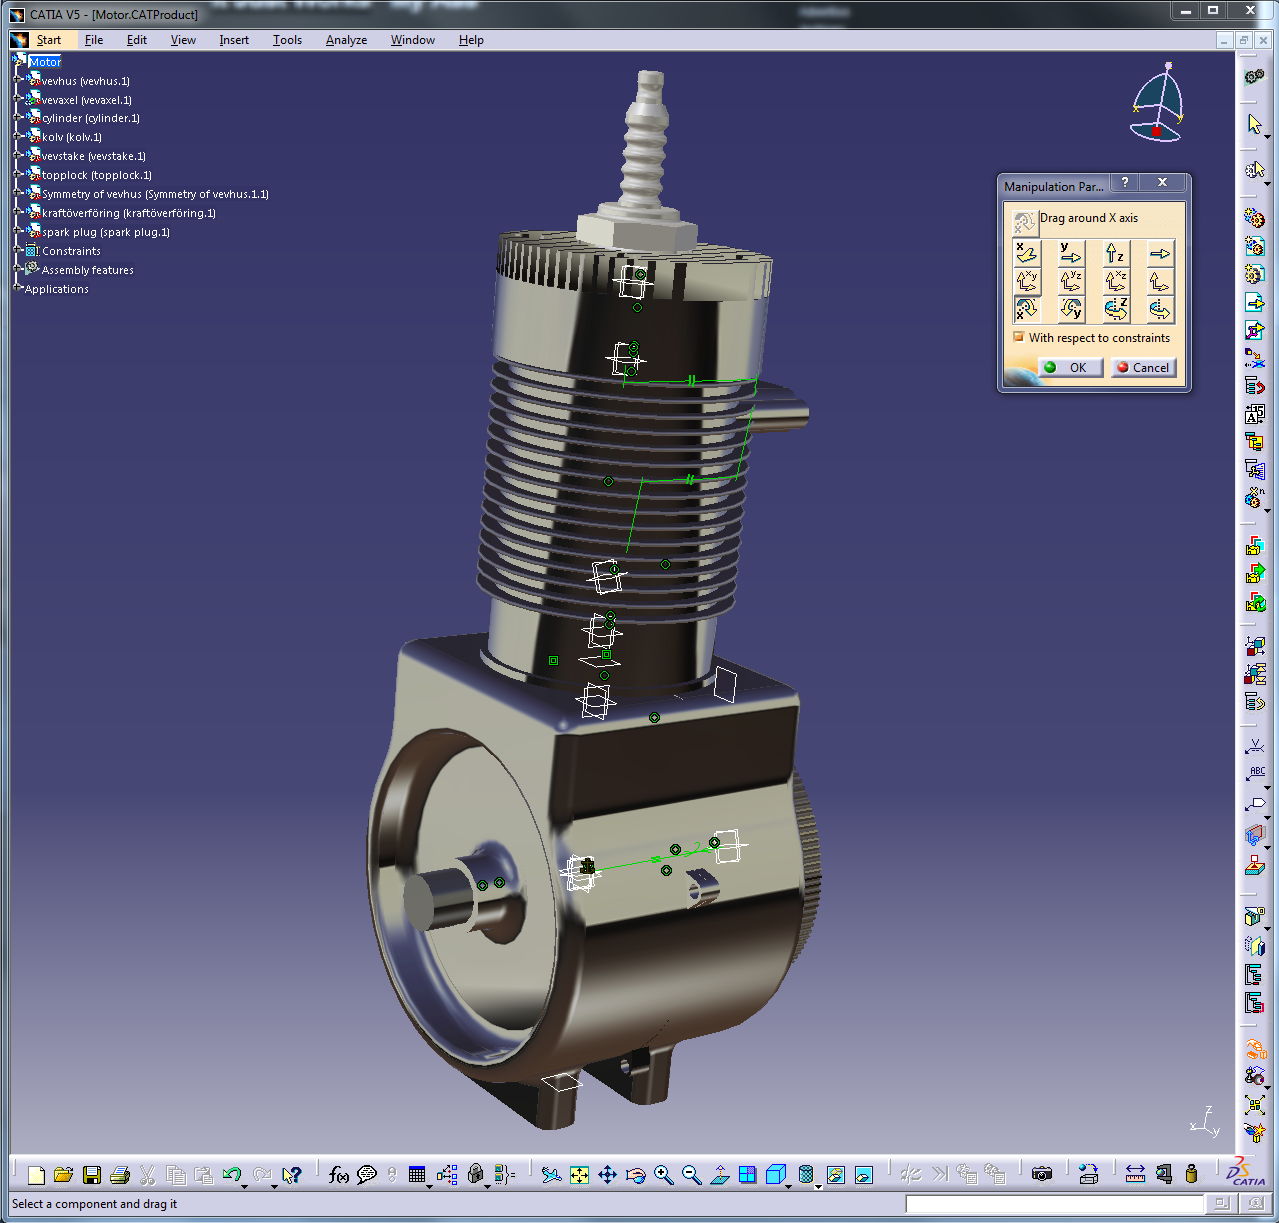Viewport: 1279px width, 1223px height.
Task: Open the Tools menu
Action: (287, 40)
